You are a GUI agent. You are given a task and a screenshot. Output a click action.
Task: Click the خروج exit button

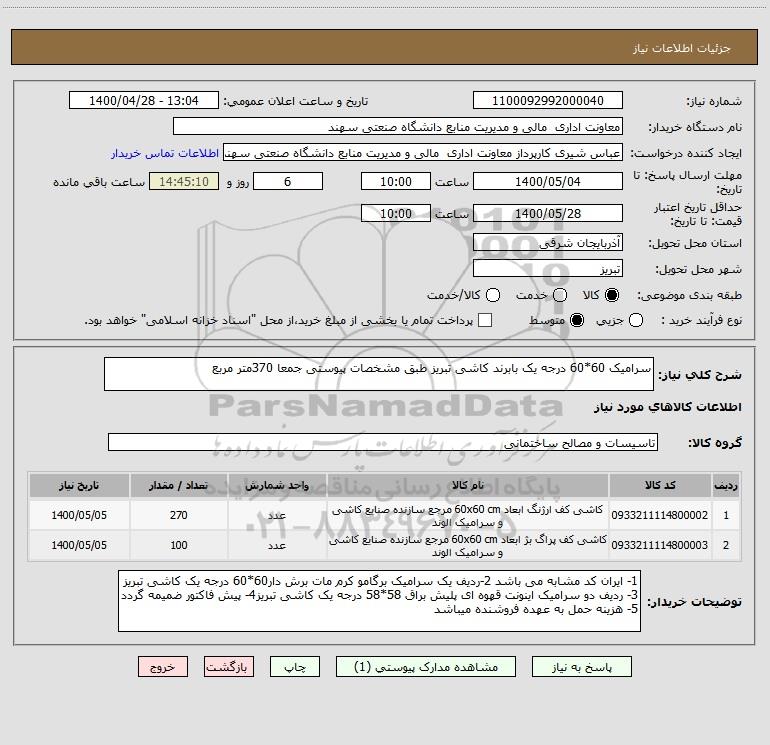163,667
